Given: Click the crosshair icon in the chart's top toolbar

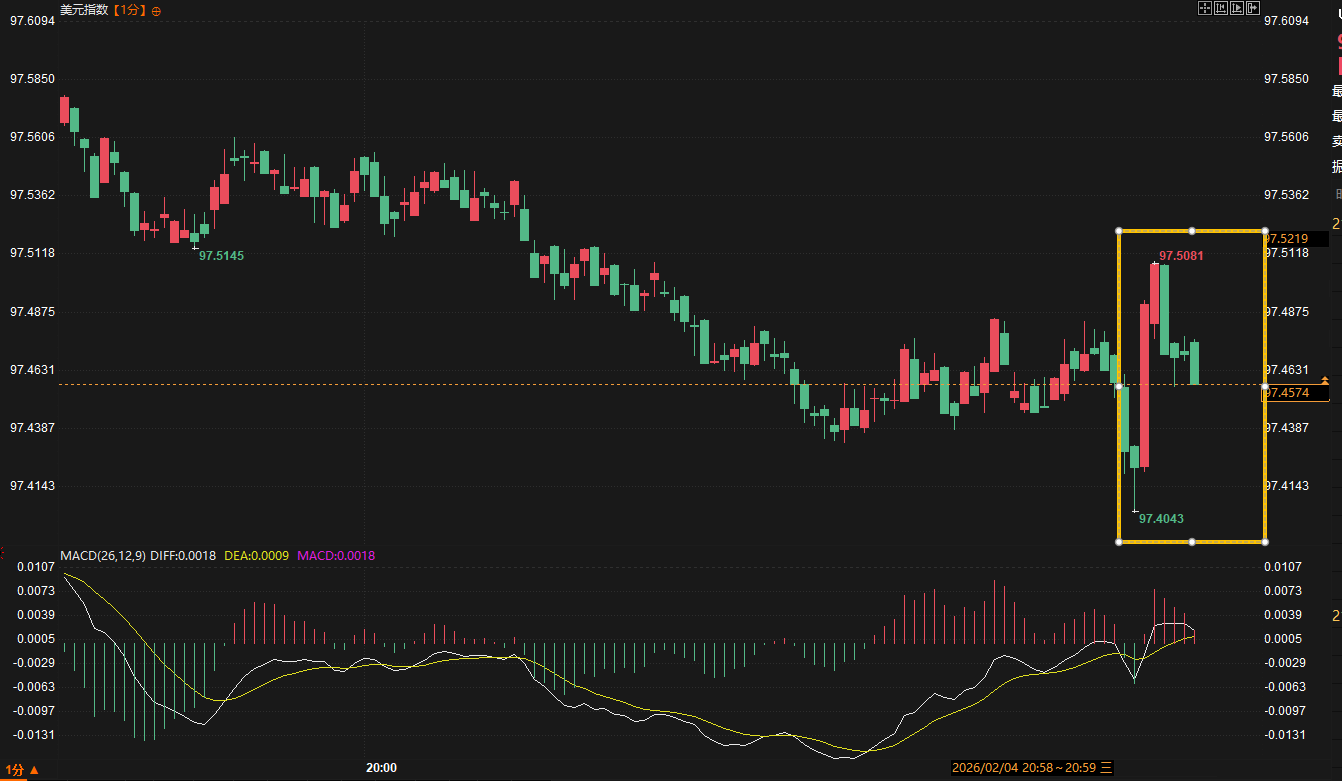Looking at the screenshot, I should click(1205, 8).
